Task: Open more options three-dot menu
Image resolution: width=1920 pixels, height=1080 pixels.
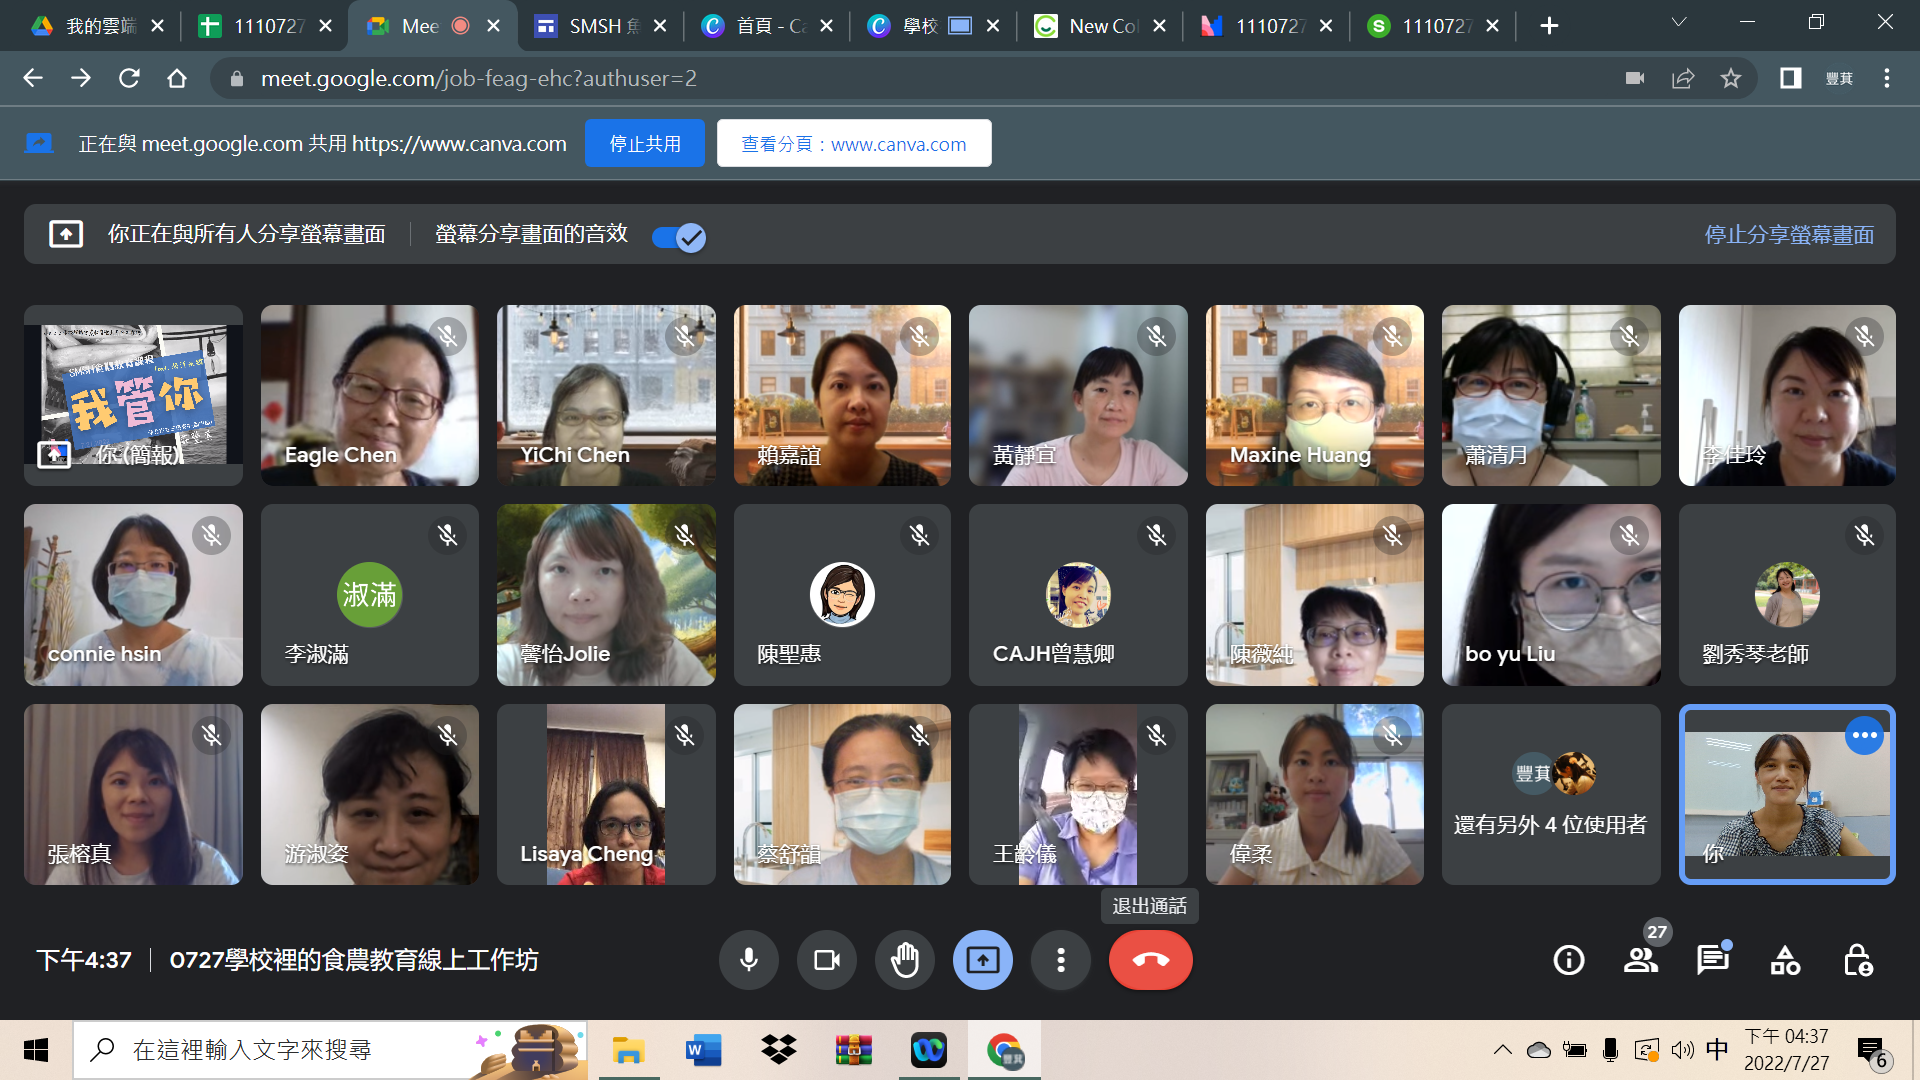Action: (x=1060, y=960)
